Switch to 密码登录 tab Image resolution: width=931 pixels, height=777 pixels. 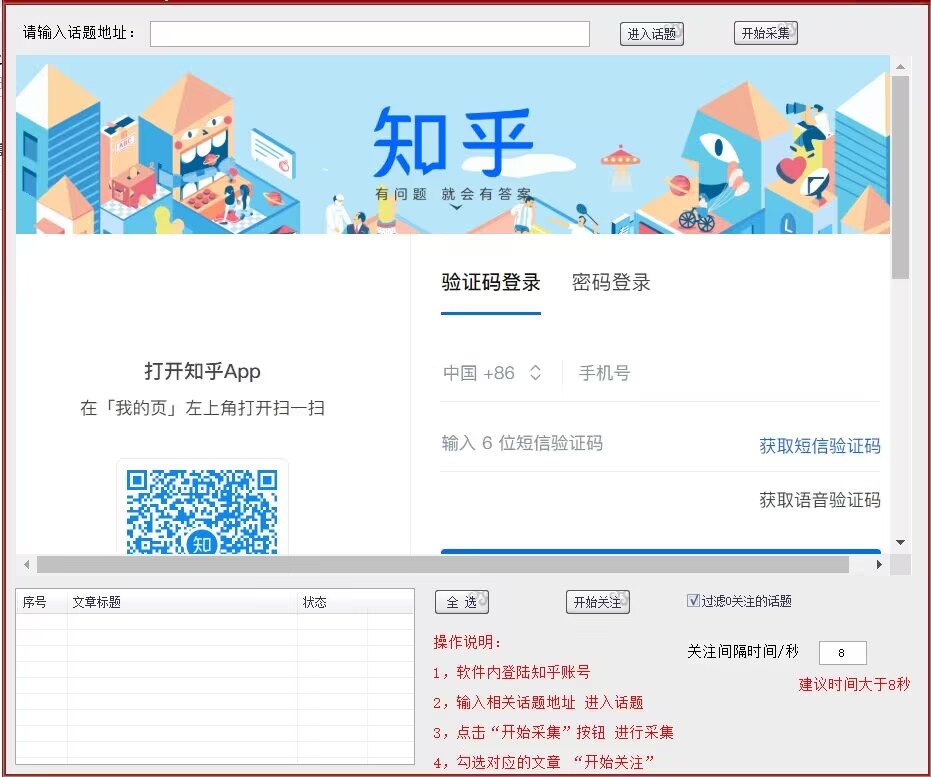coord(611,283)
